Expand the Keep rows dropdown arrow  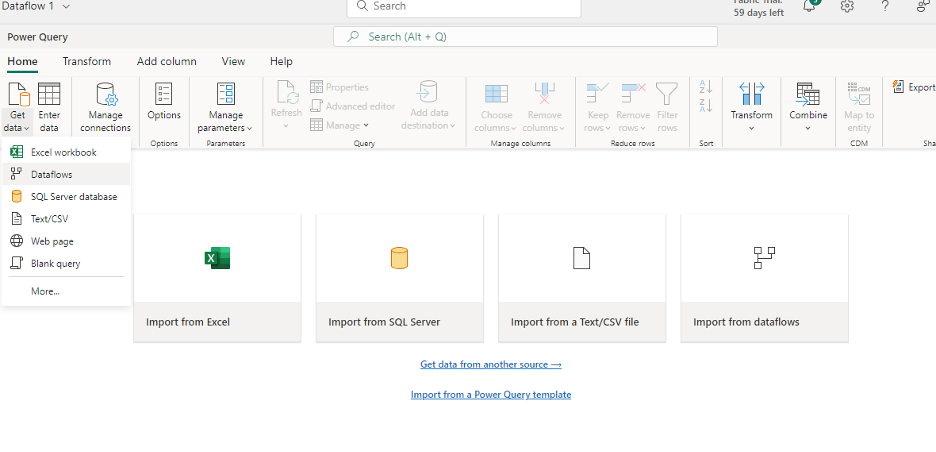(x=608, y=128)
